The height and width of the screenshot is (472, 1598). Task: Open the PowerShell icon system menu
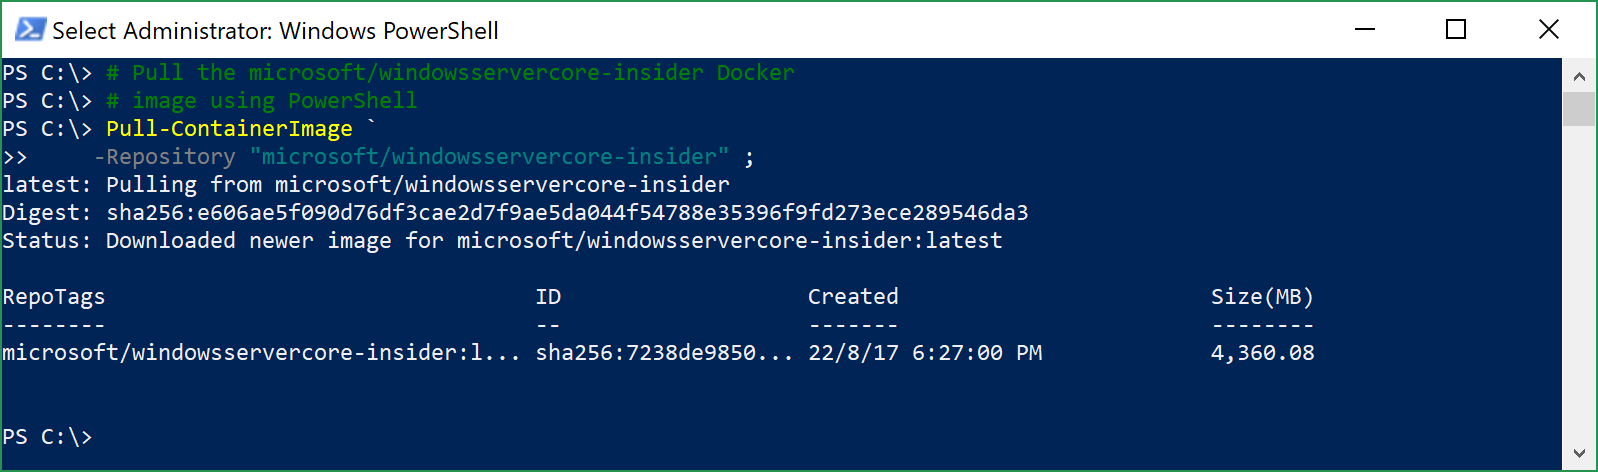coord(30,30)
